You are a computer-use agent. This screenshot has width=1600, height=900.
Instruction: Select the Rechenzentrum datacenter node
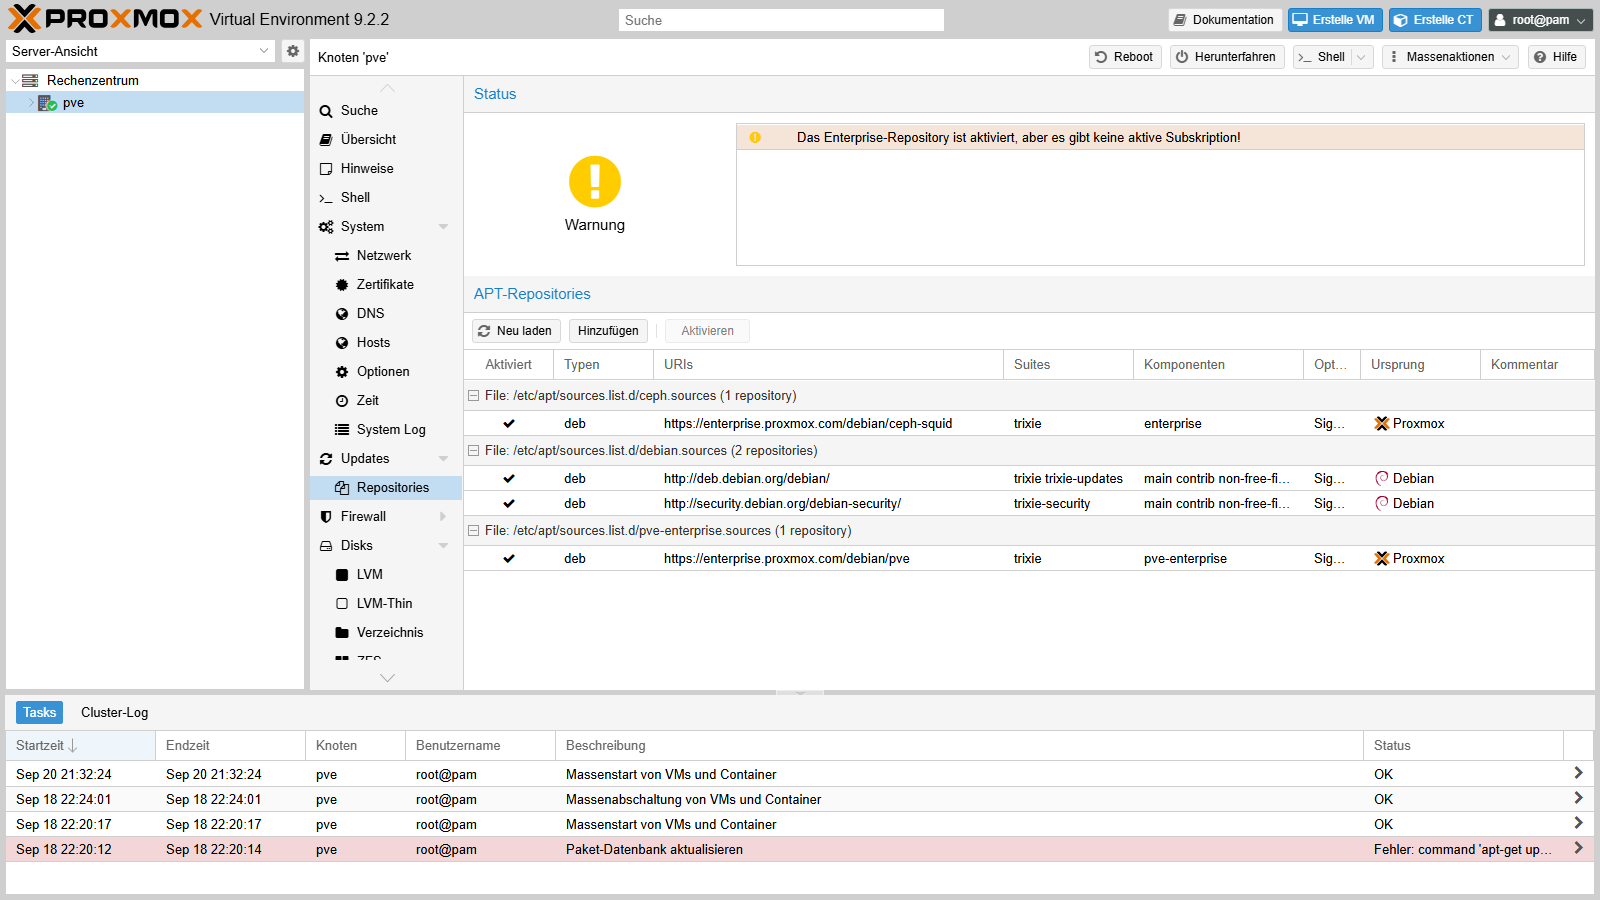(93, 80)
